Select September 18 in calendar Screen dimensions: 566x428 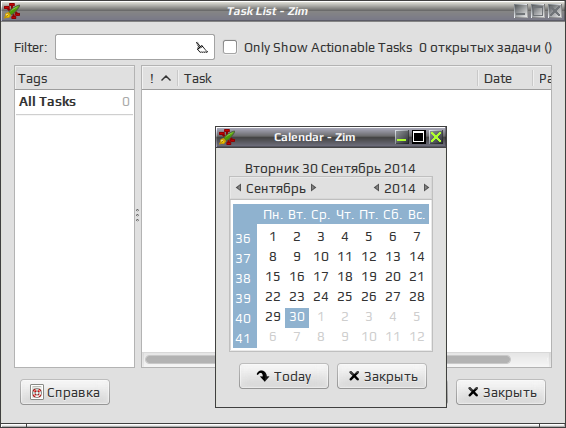pyautogui.click(x=345, y=277)
